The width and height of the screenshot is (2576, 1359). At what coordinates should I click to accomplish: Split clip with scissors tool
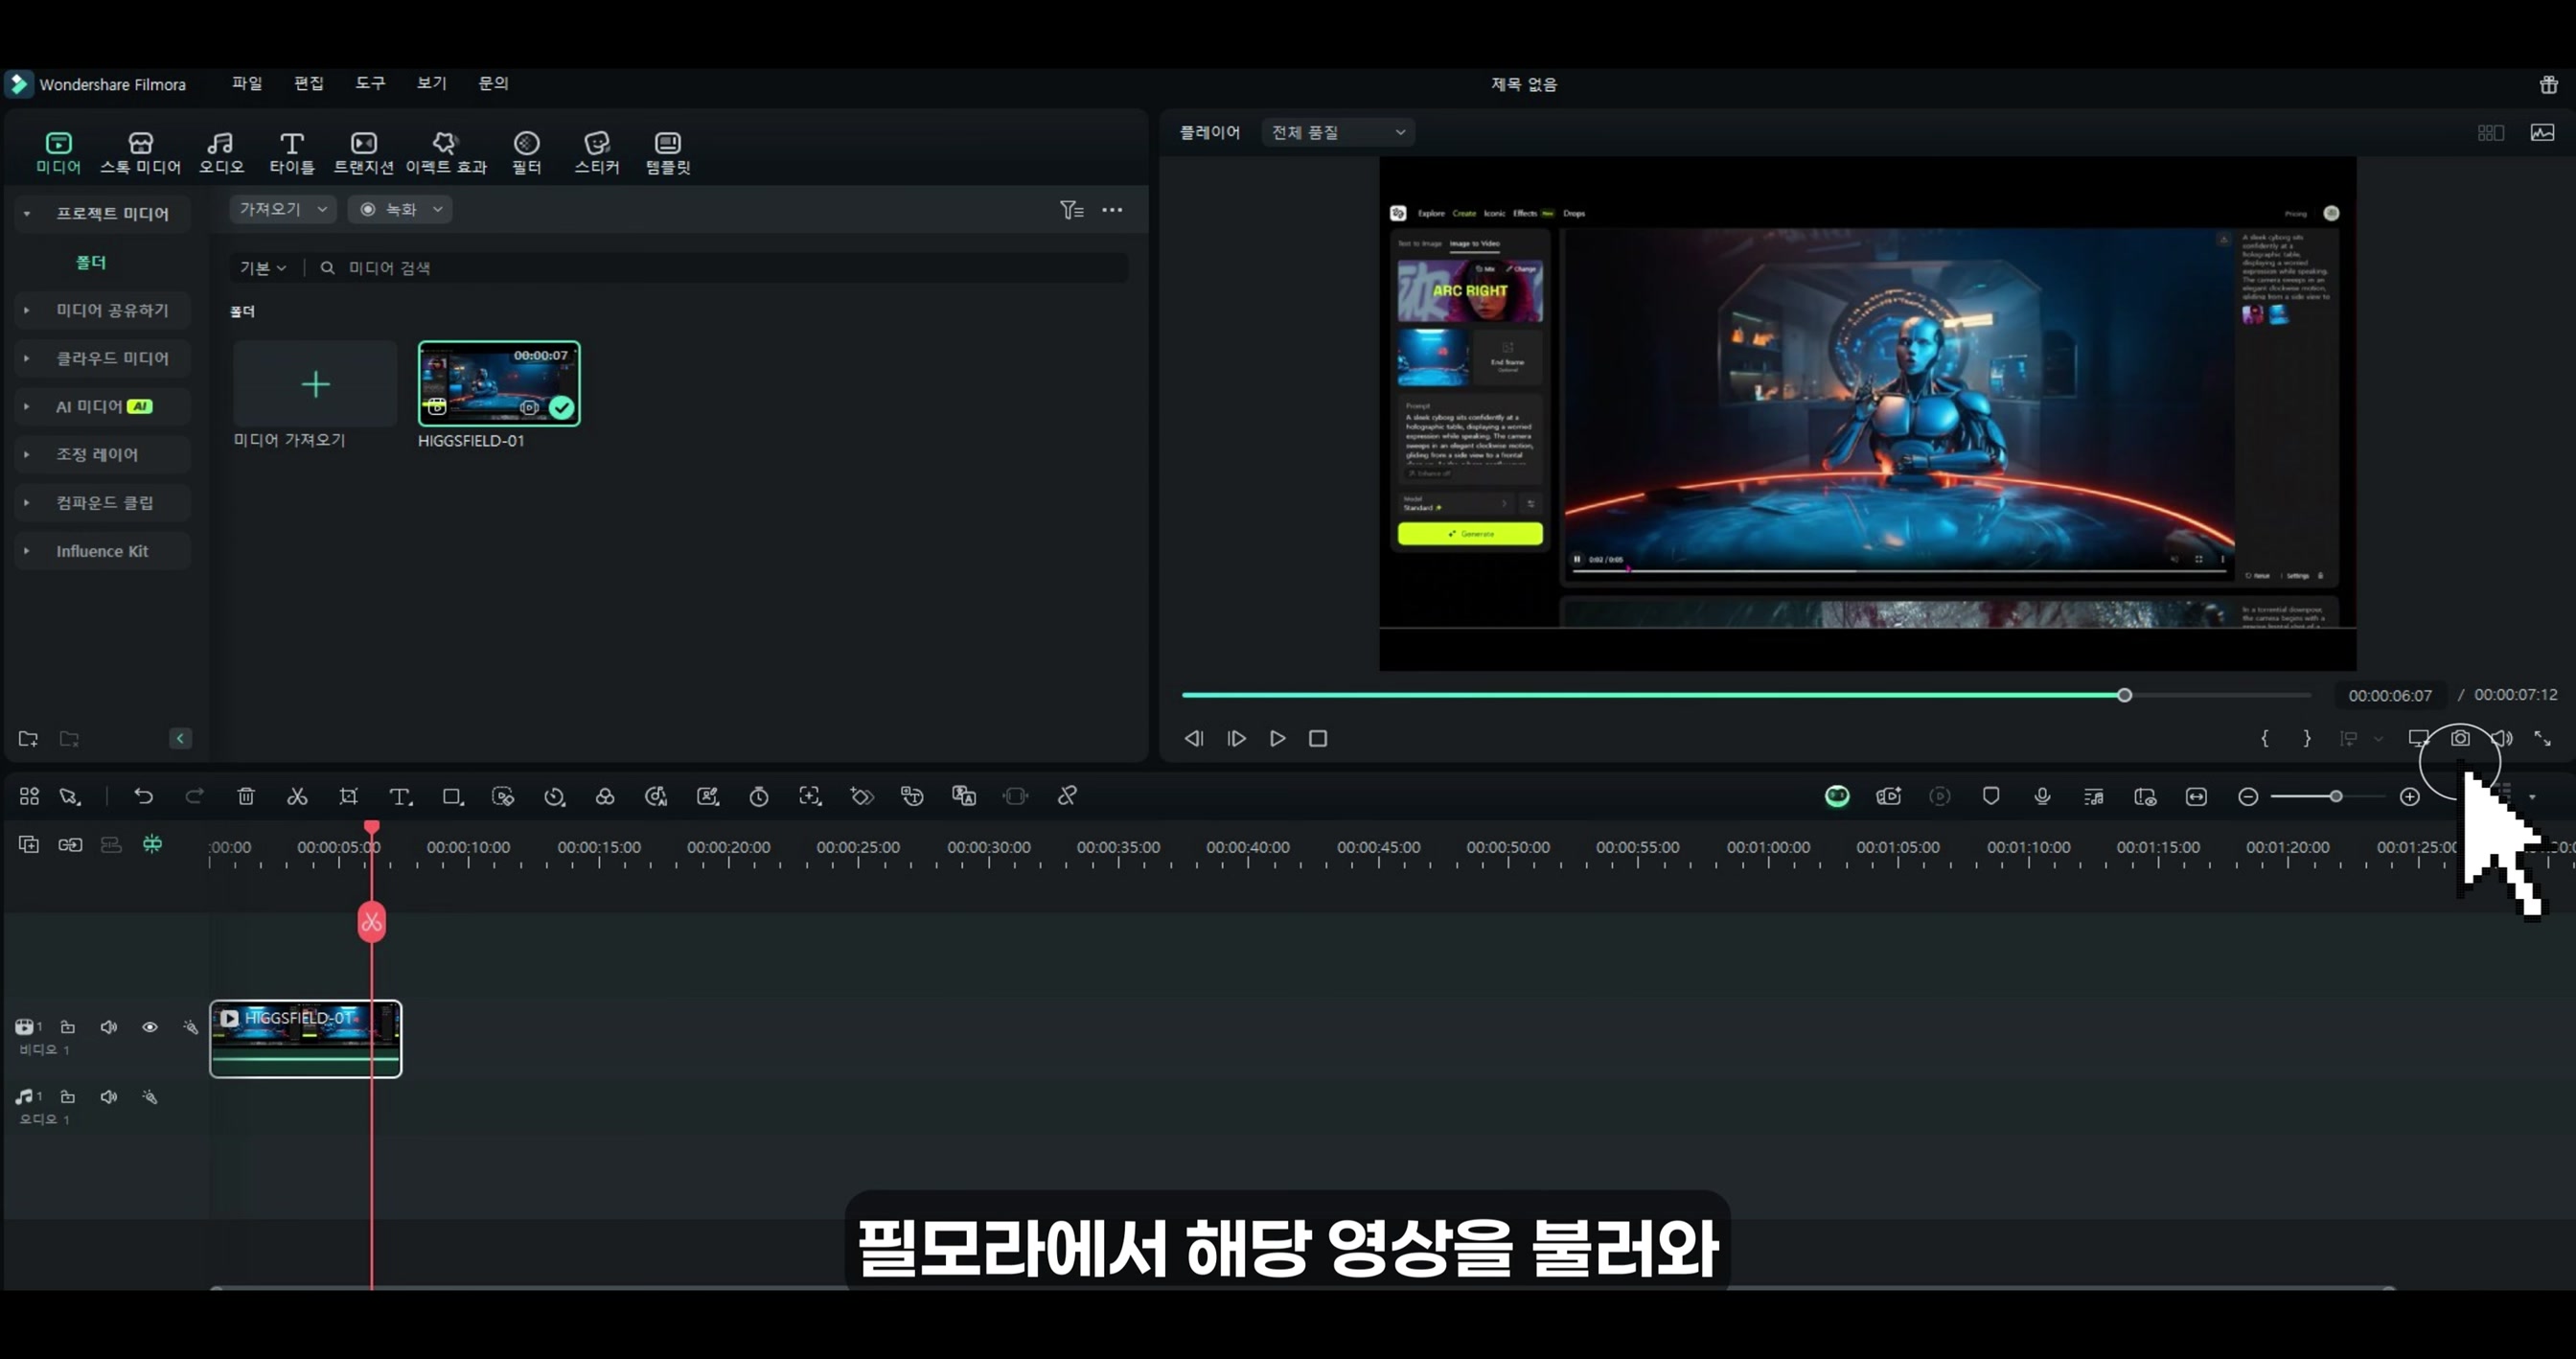pos(297,796)
